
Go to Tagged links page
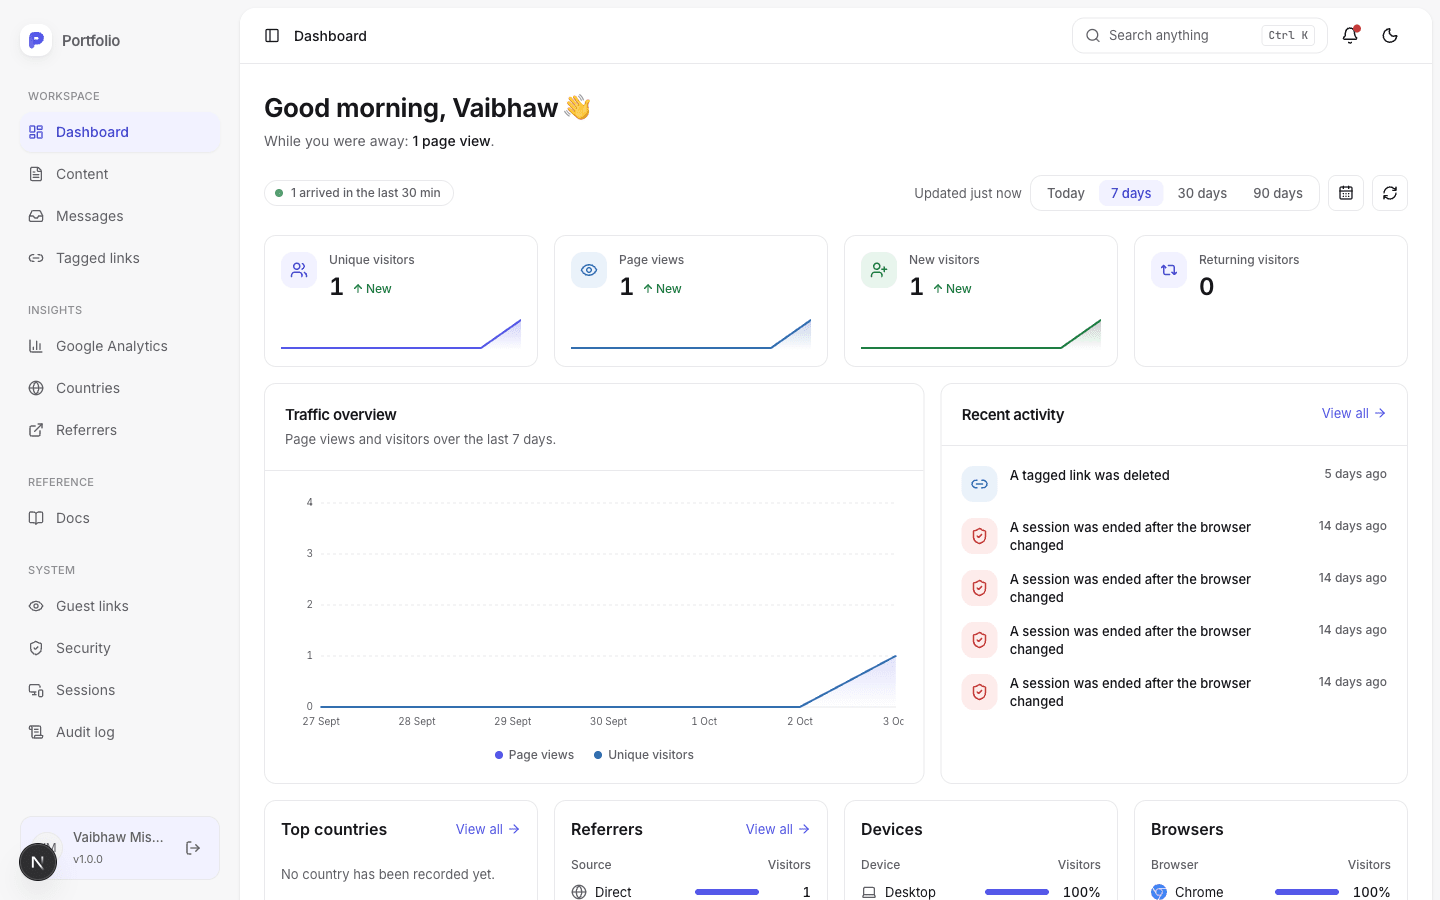click(x=120, y=258)
